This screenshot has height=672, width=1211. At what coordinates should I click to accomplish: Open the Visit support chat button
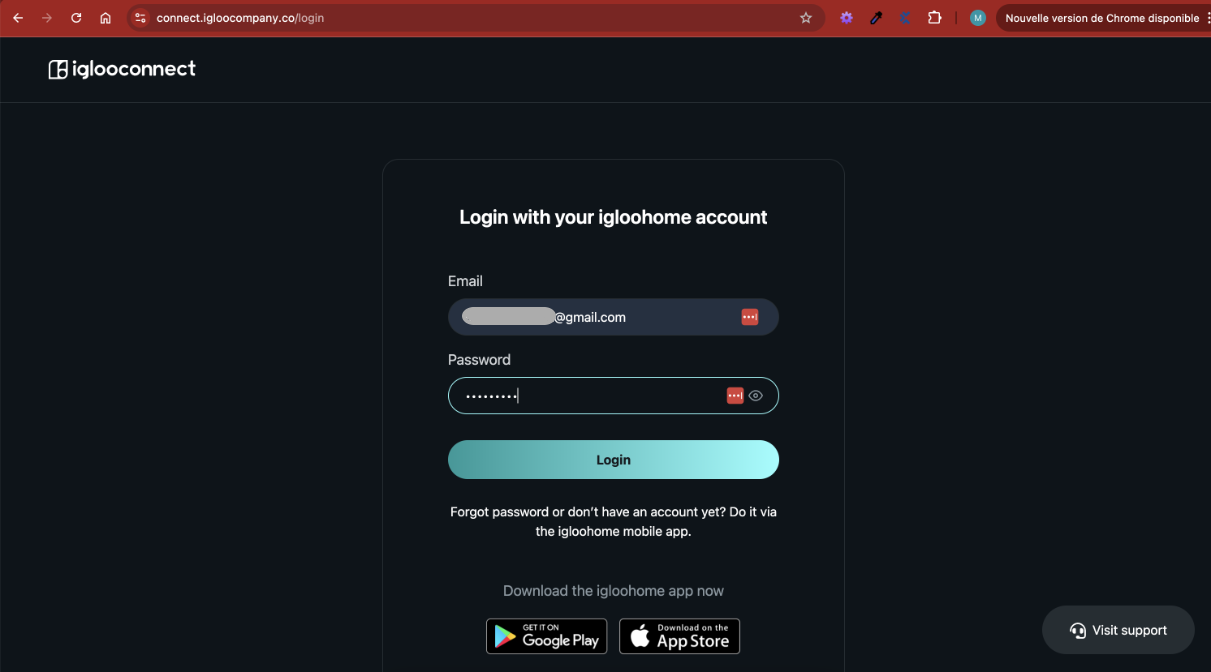[x=1118, y=630]
